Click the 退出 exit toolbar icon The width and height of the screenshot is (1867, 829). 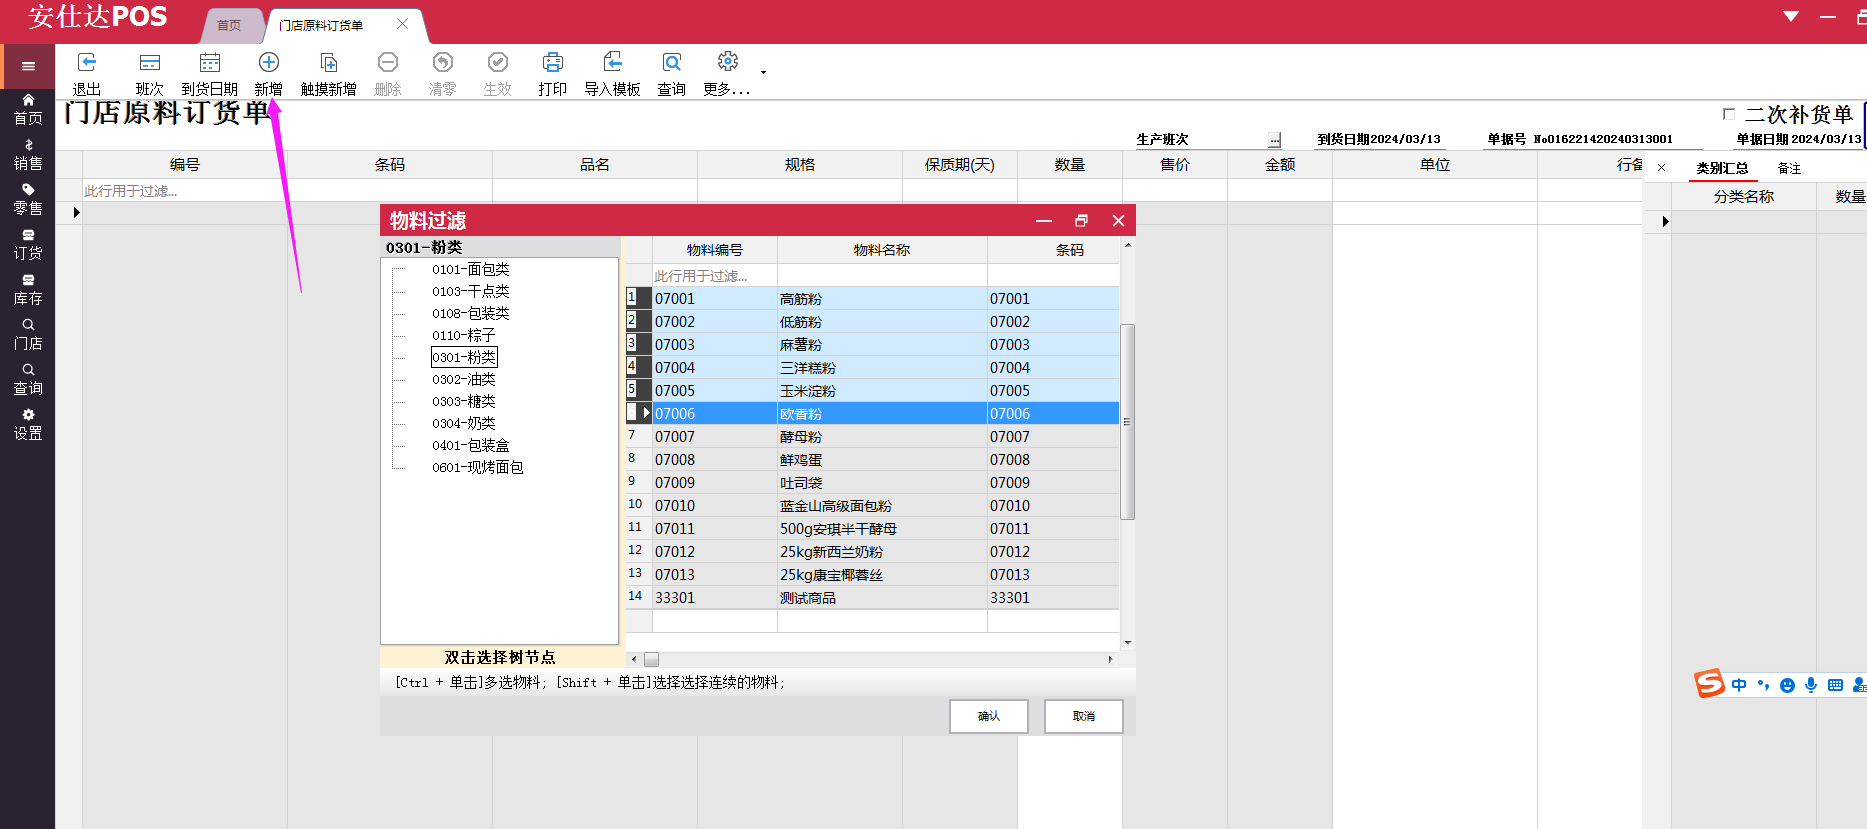[87, 63]
